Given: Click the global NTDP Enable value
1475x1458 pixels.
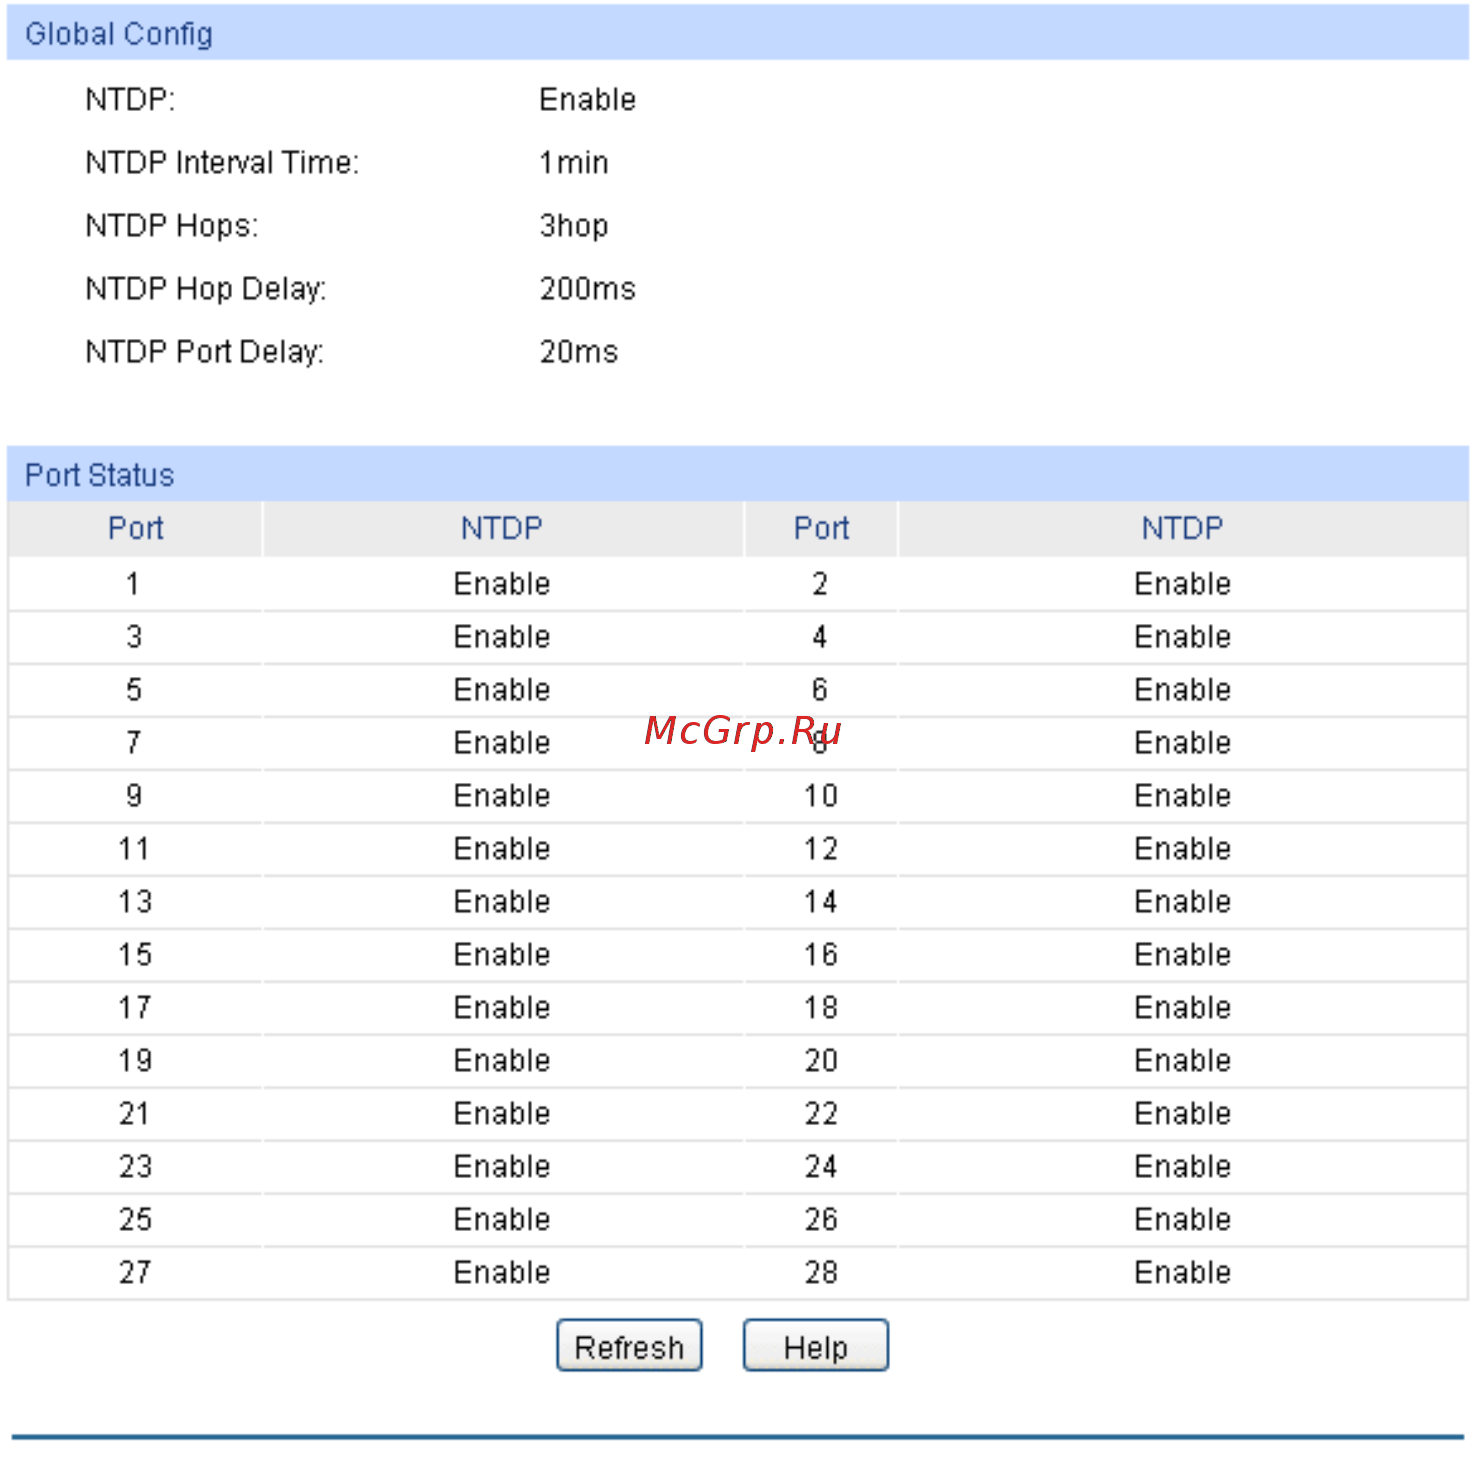Looking at the screenshot, I should [x=587, y=99].
